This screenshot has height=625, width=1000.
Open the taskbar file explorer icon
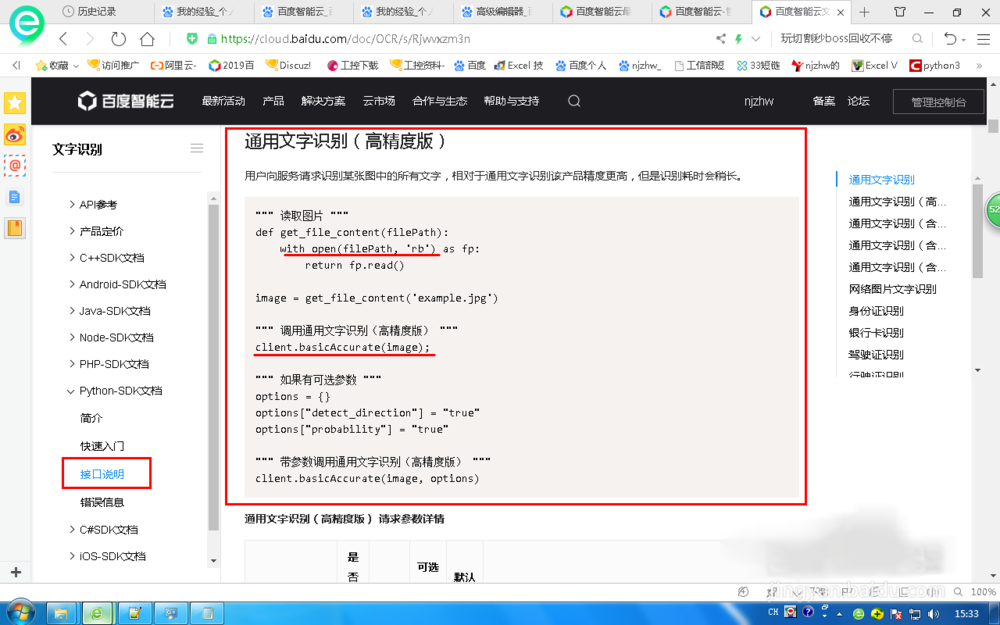[x=61, y=613]
